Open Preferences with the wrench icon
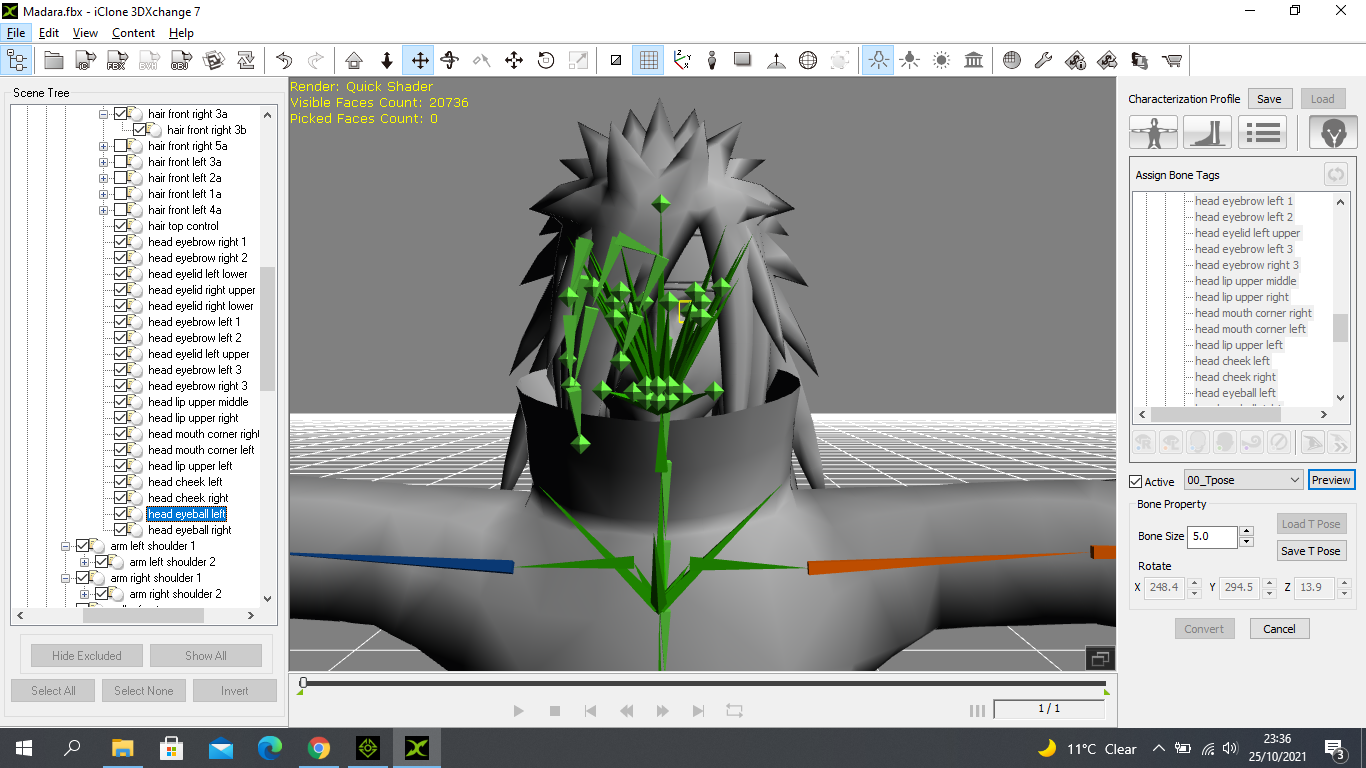 (1043, 61)
